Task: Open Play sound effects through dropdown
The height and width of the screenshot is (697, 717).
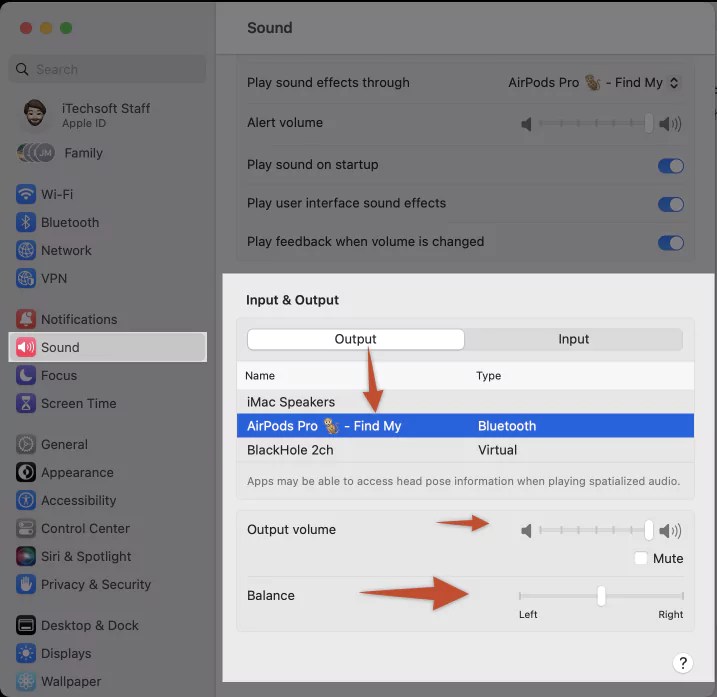Action: click(594, 83)
